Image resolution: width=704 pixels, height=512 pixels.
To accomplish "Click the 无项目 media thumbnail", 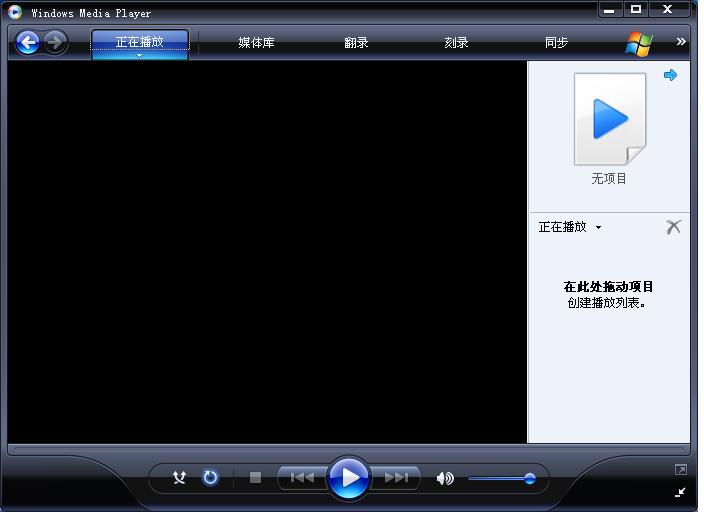I will (610, 119).
